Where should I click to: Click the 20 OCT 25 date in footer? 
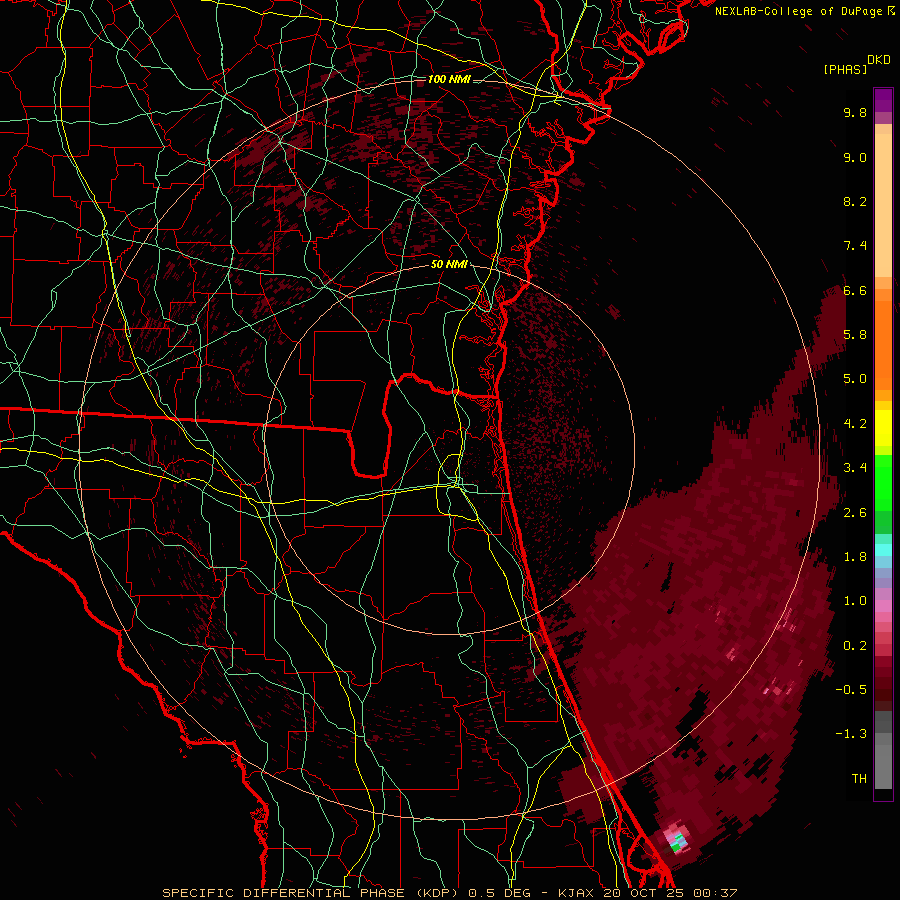643,893
